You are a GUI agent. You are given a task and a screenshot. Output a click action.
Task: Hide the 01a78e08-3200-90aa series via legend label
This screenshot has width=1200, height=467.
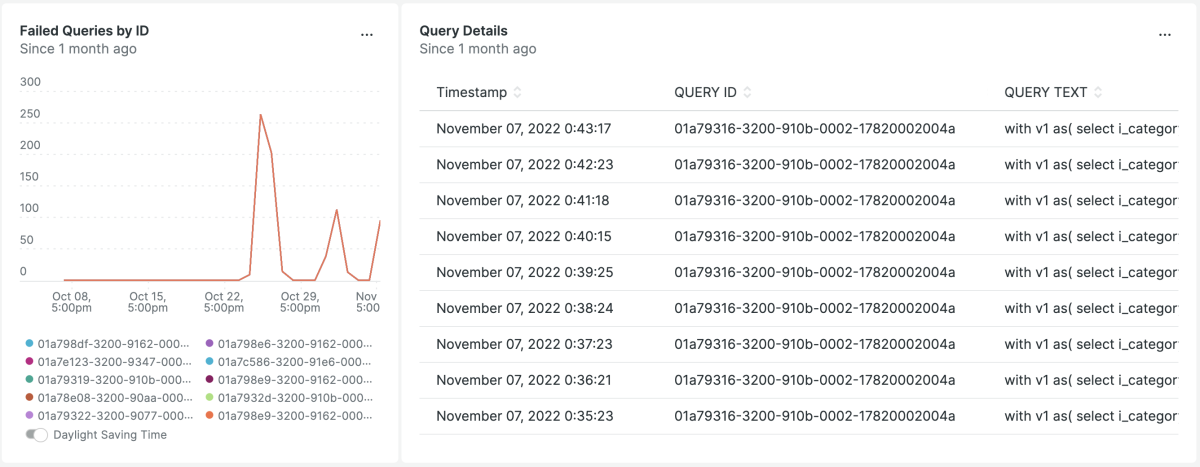pyautogui.click(x=114, y=398)
